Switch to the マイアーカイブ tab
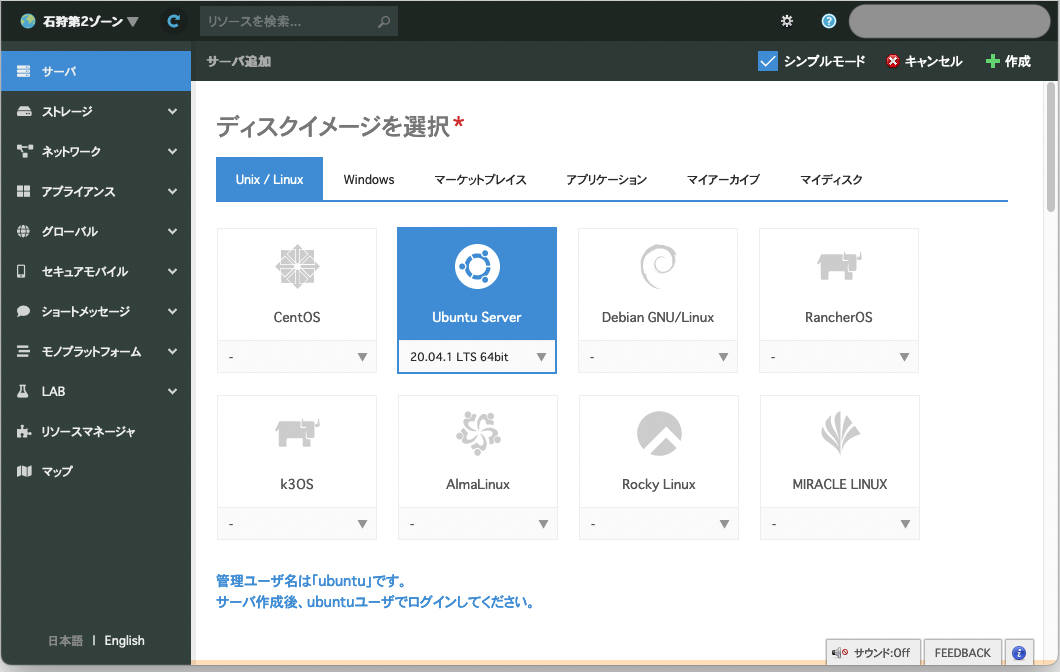Image resolution: width=1060 pixels, height=672 pixels. click(723, 179)
